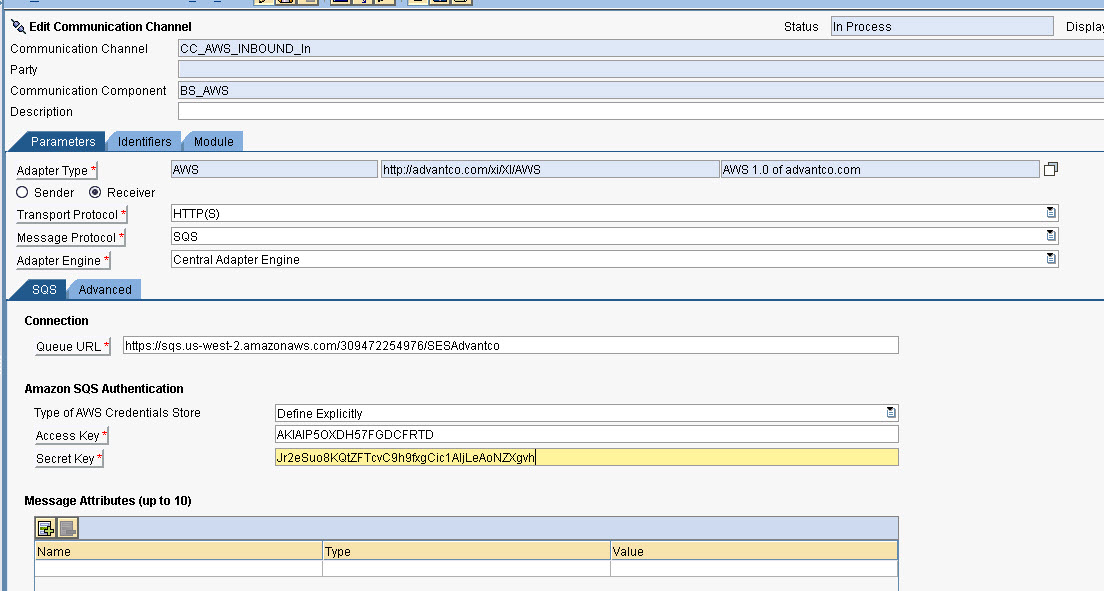Select the SQS tab
Screen dimensions: 1104x591
click(44, 290)
